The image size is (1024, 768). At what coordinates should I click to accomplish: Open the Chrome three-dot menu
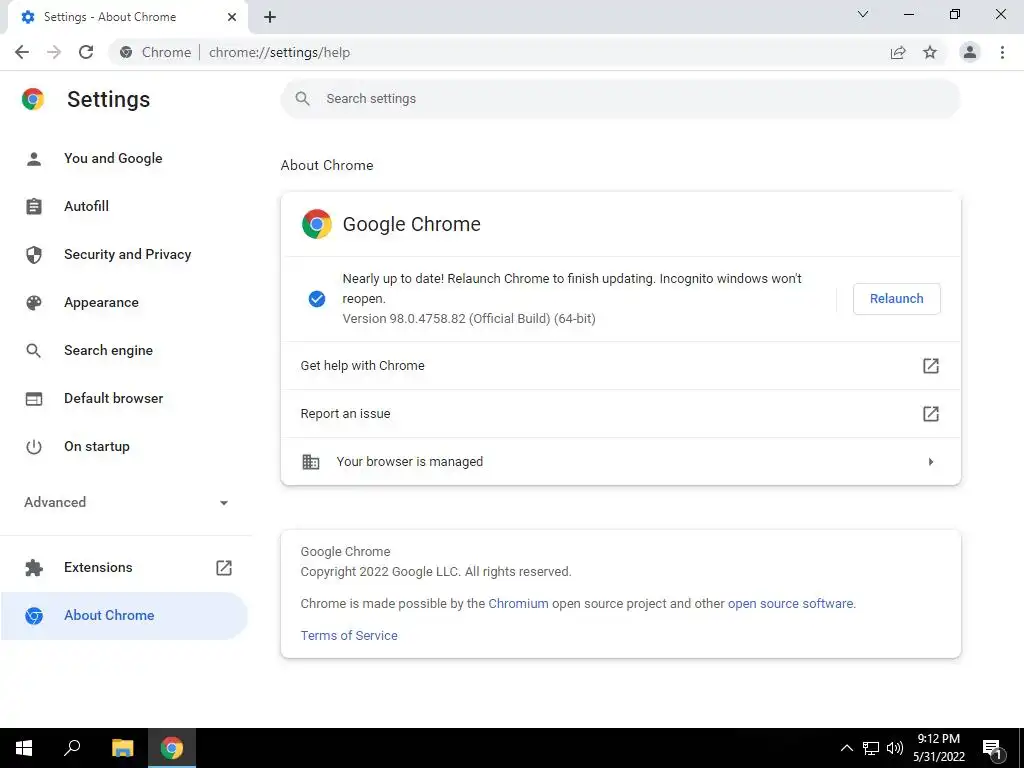coord(1002,52)
